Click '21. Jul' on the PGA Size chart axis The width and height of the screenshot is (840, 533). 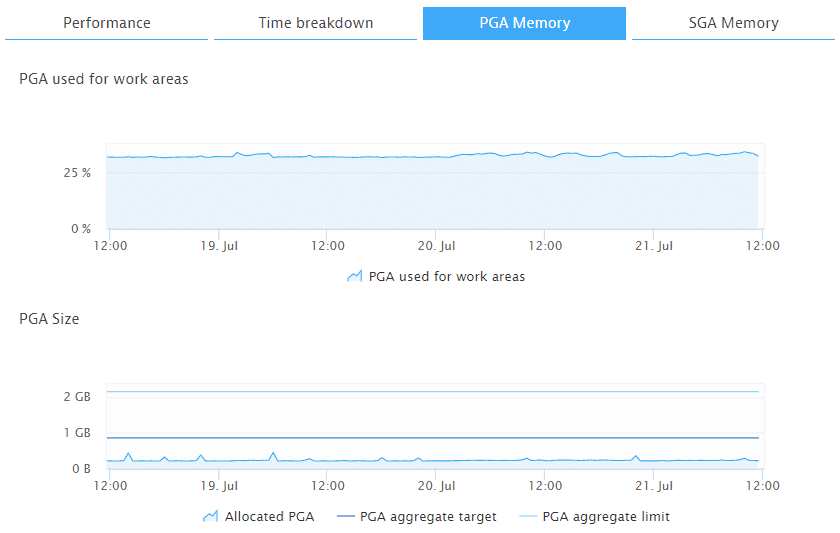[653, 486]
